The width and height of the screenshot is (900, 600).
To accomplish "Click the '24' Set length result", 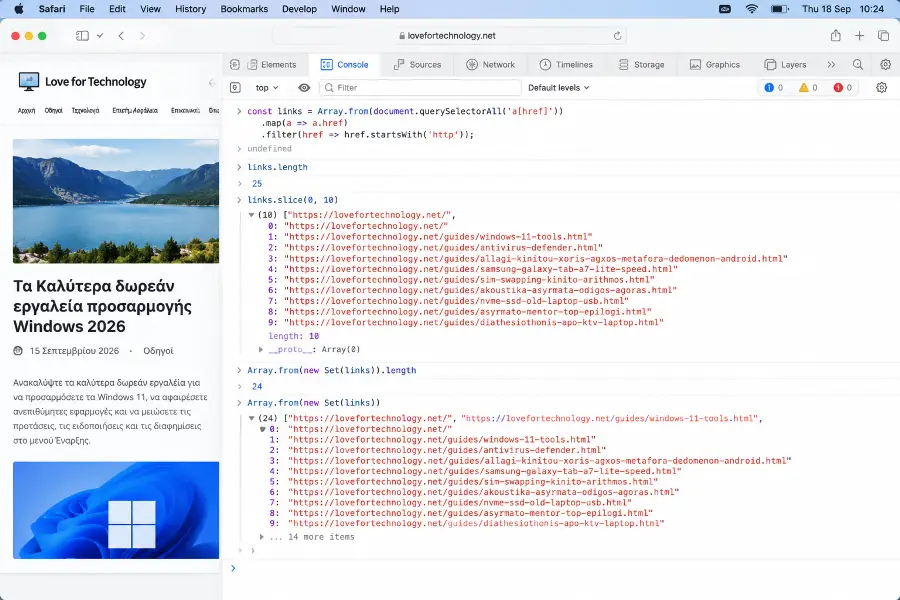I will pyautogui.click(x=257, y=387).
